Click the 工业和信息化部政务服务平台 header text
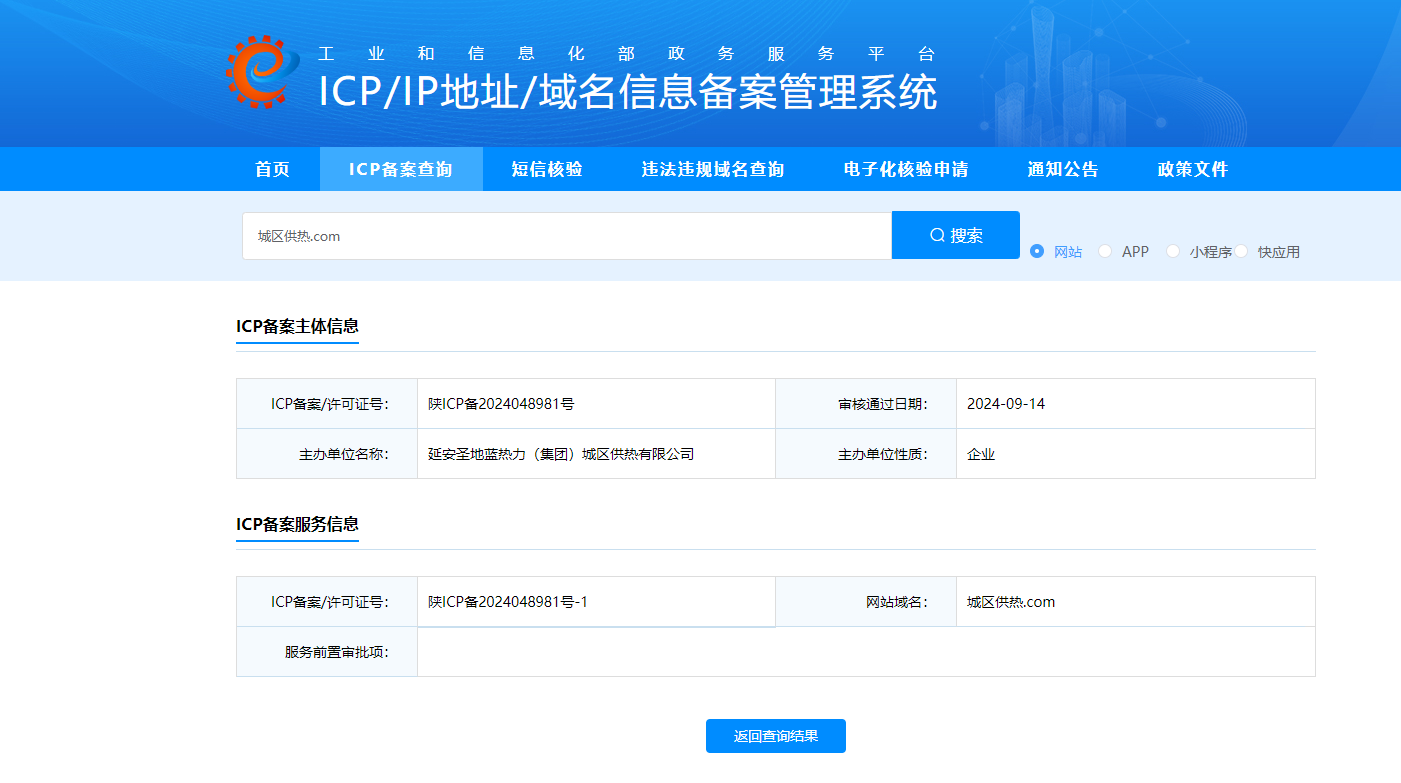1401x783 pixels. click(626, 54)
